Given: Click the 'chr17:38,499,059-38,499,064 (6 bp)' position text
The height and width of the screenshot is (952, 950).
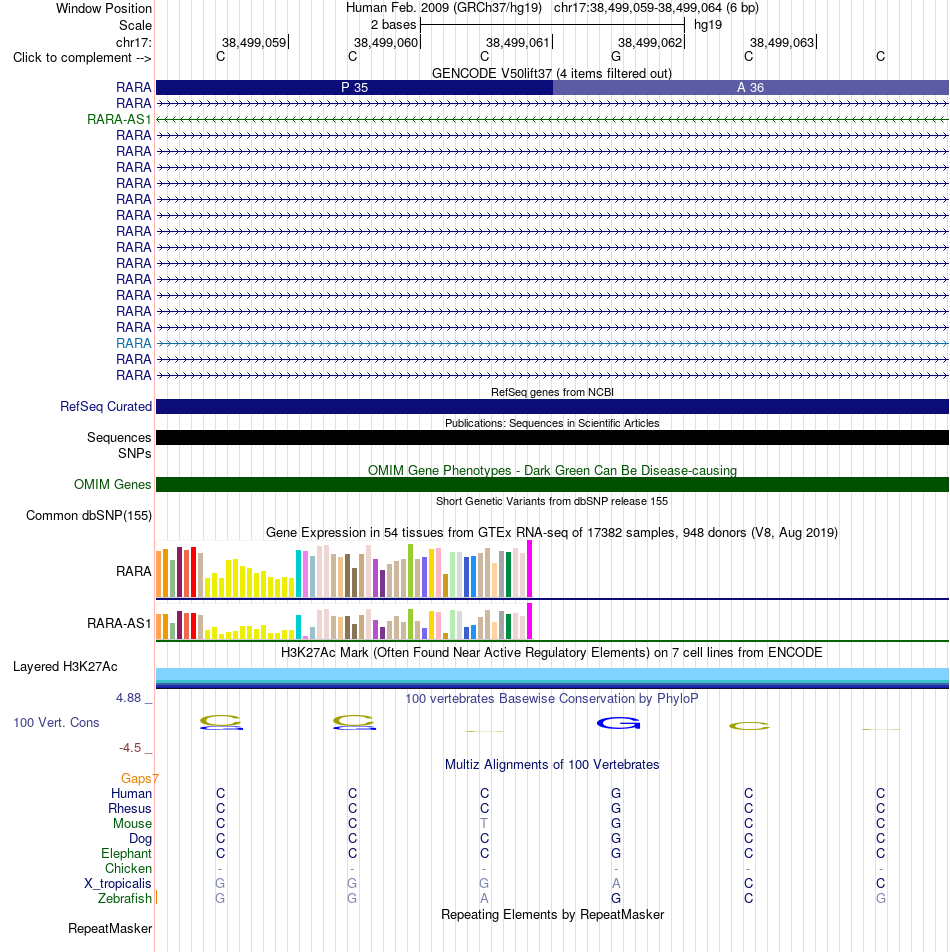Looking at the screenshot, I should 656,8.
